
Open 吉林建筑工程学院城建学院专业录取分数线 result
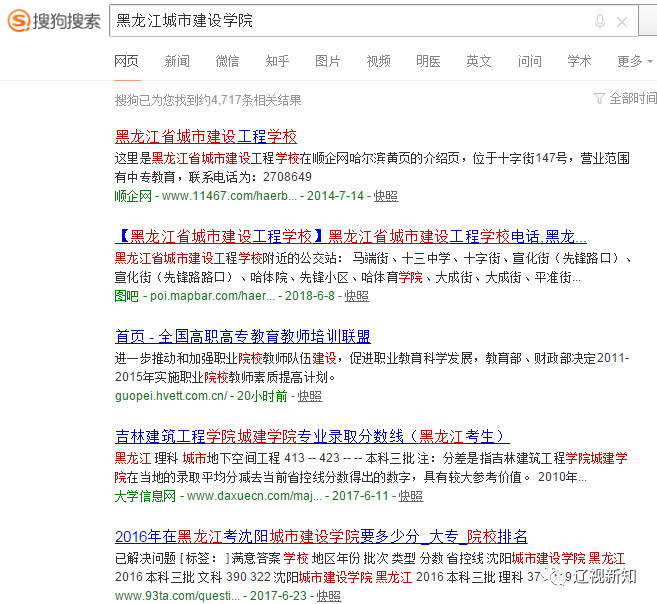[x=312, y=436]
